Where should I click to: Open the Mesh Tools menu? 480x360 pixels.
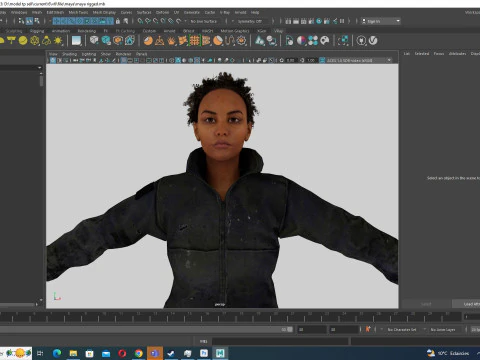pyautogui.click(x=78, y=12)
